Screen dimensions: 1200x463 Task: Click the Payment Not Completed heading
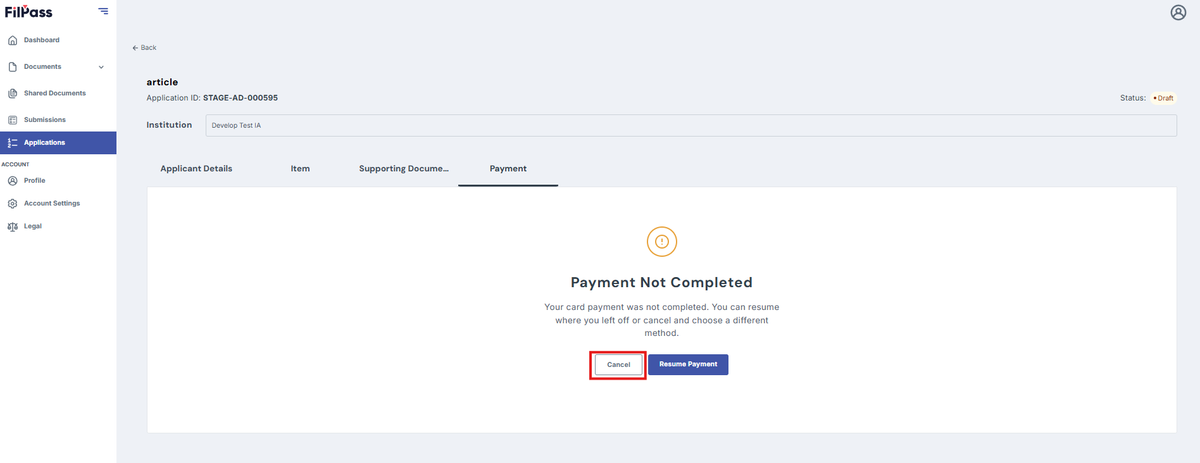tap(661, 283)
